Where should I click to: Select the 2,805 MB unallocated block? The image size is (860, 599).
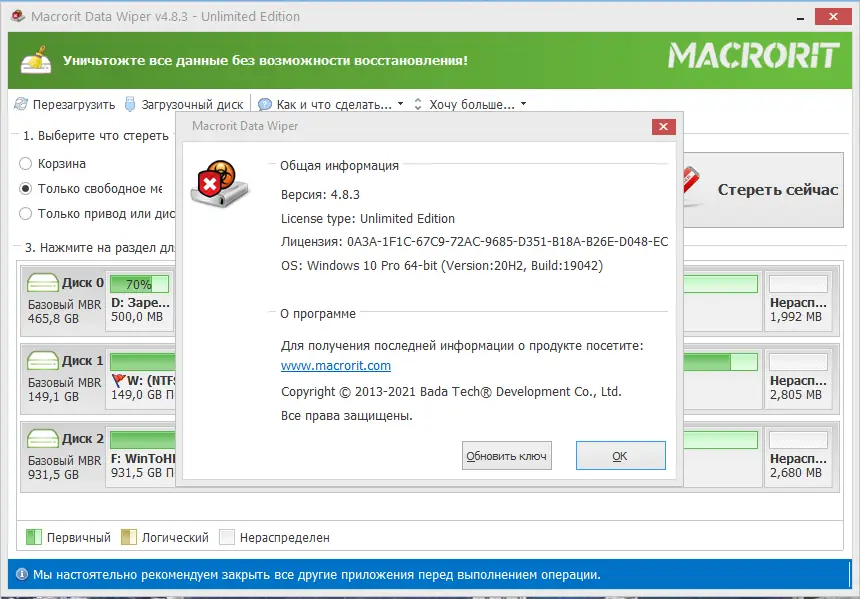798,377
